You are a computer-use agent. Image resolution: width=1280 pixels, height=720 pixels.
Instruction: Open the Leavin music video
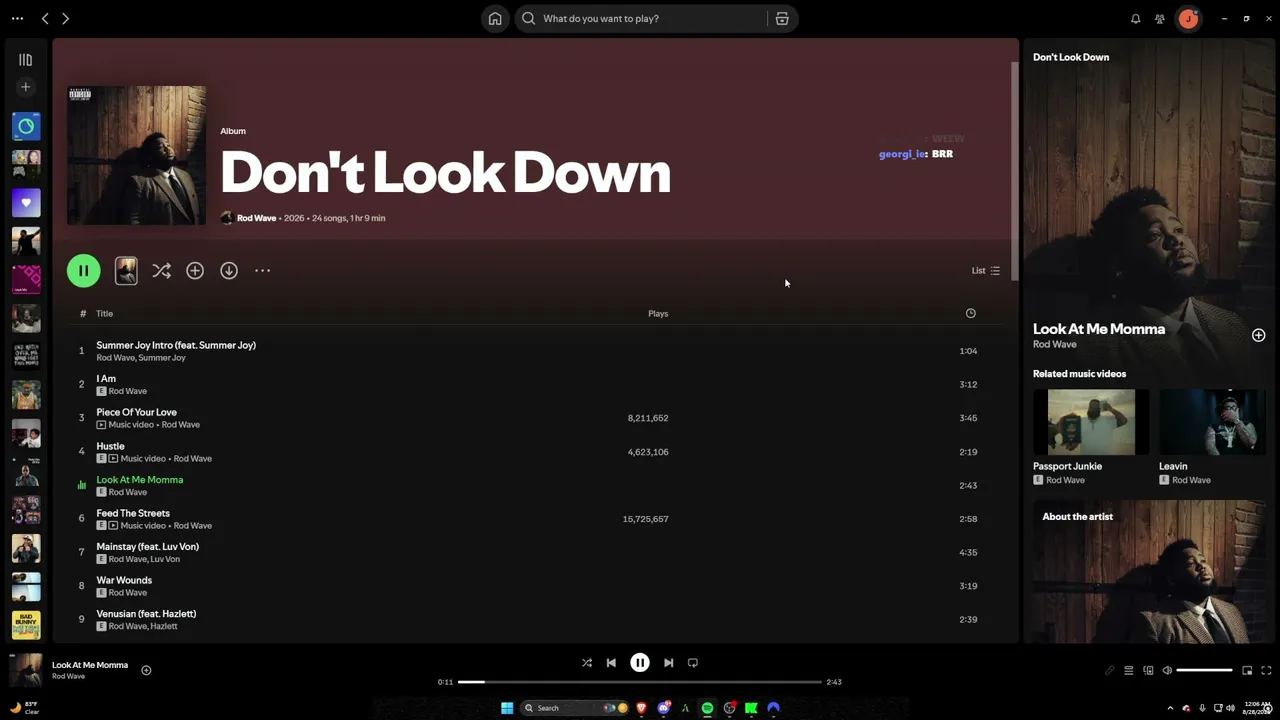click(x=1213, y=437)
